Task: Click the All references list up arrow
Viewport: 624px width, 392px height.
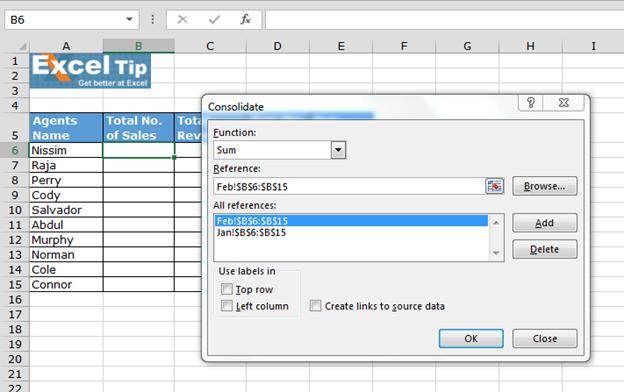Action: (496, 223)
